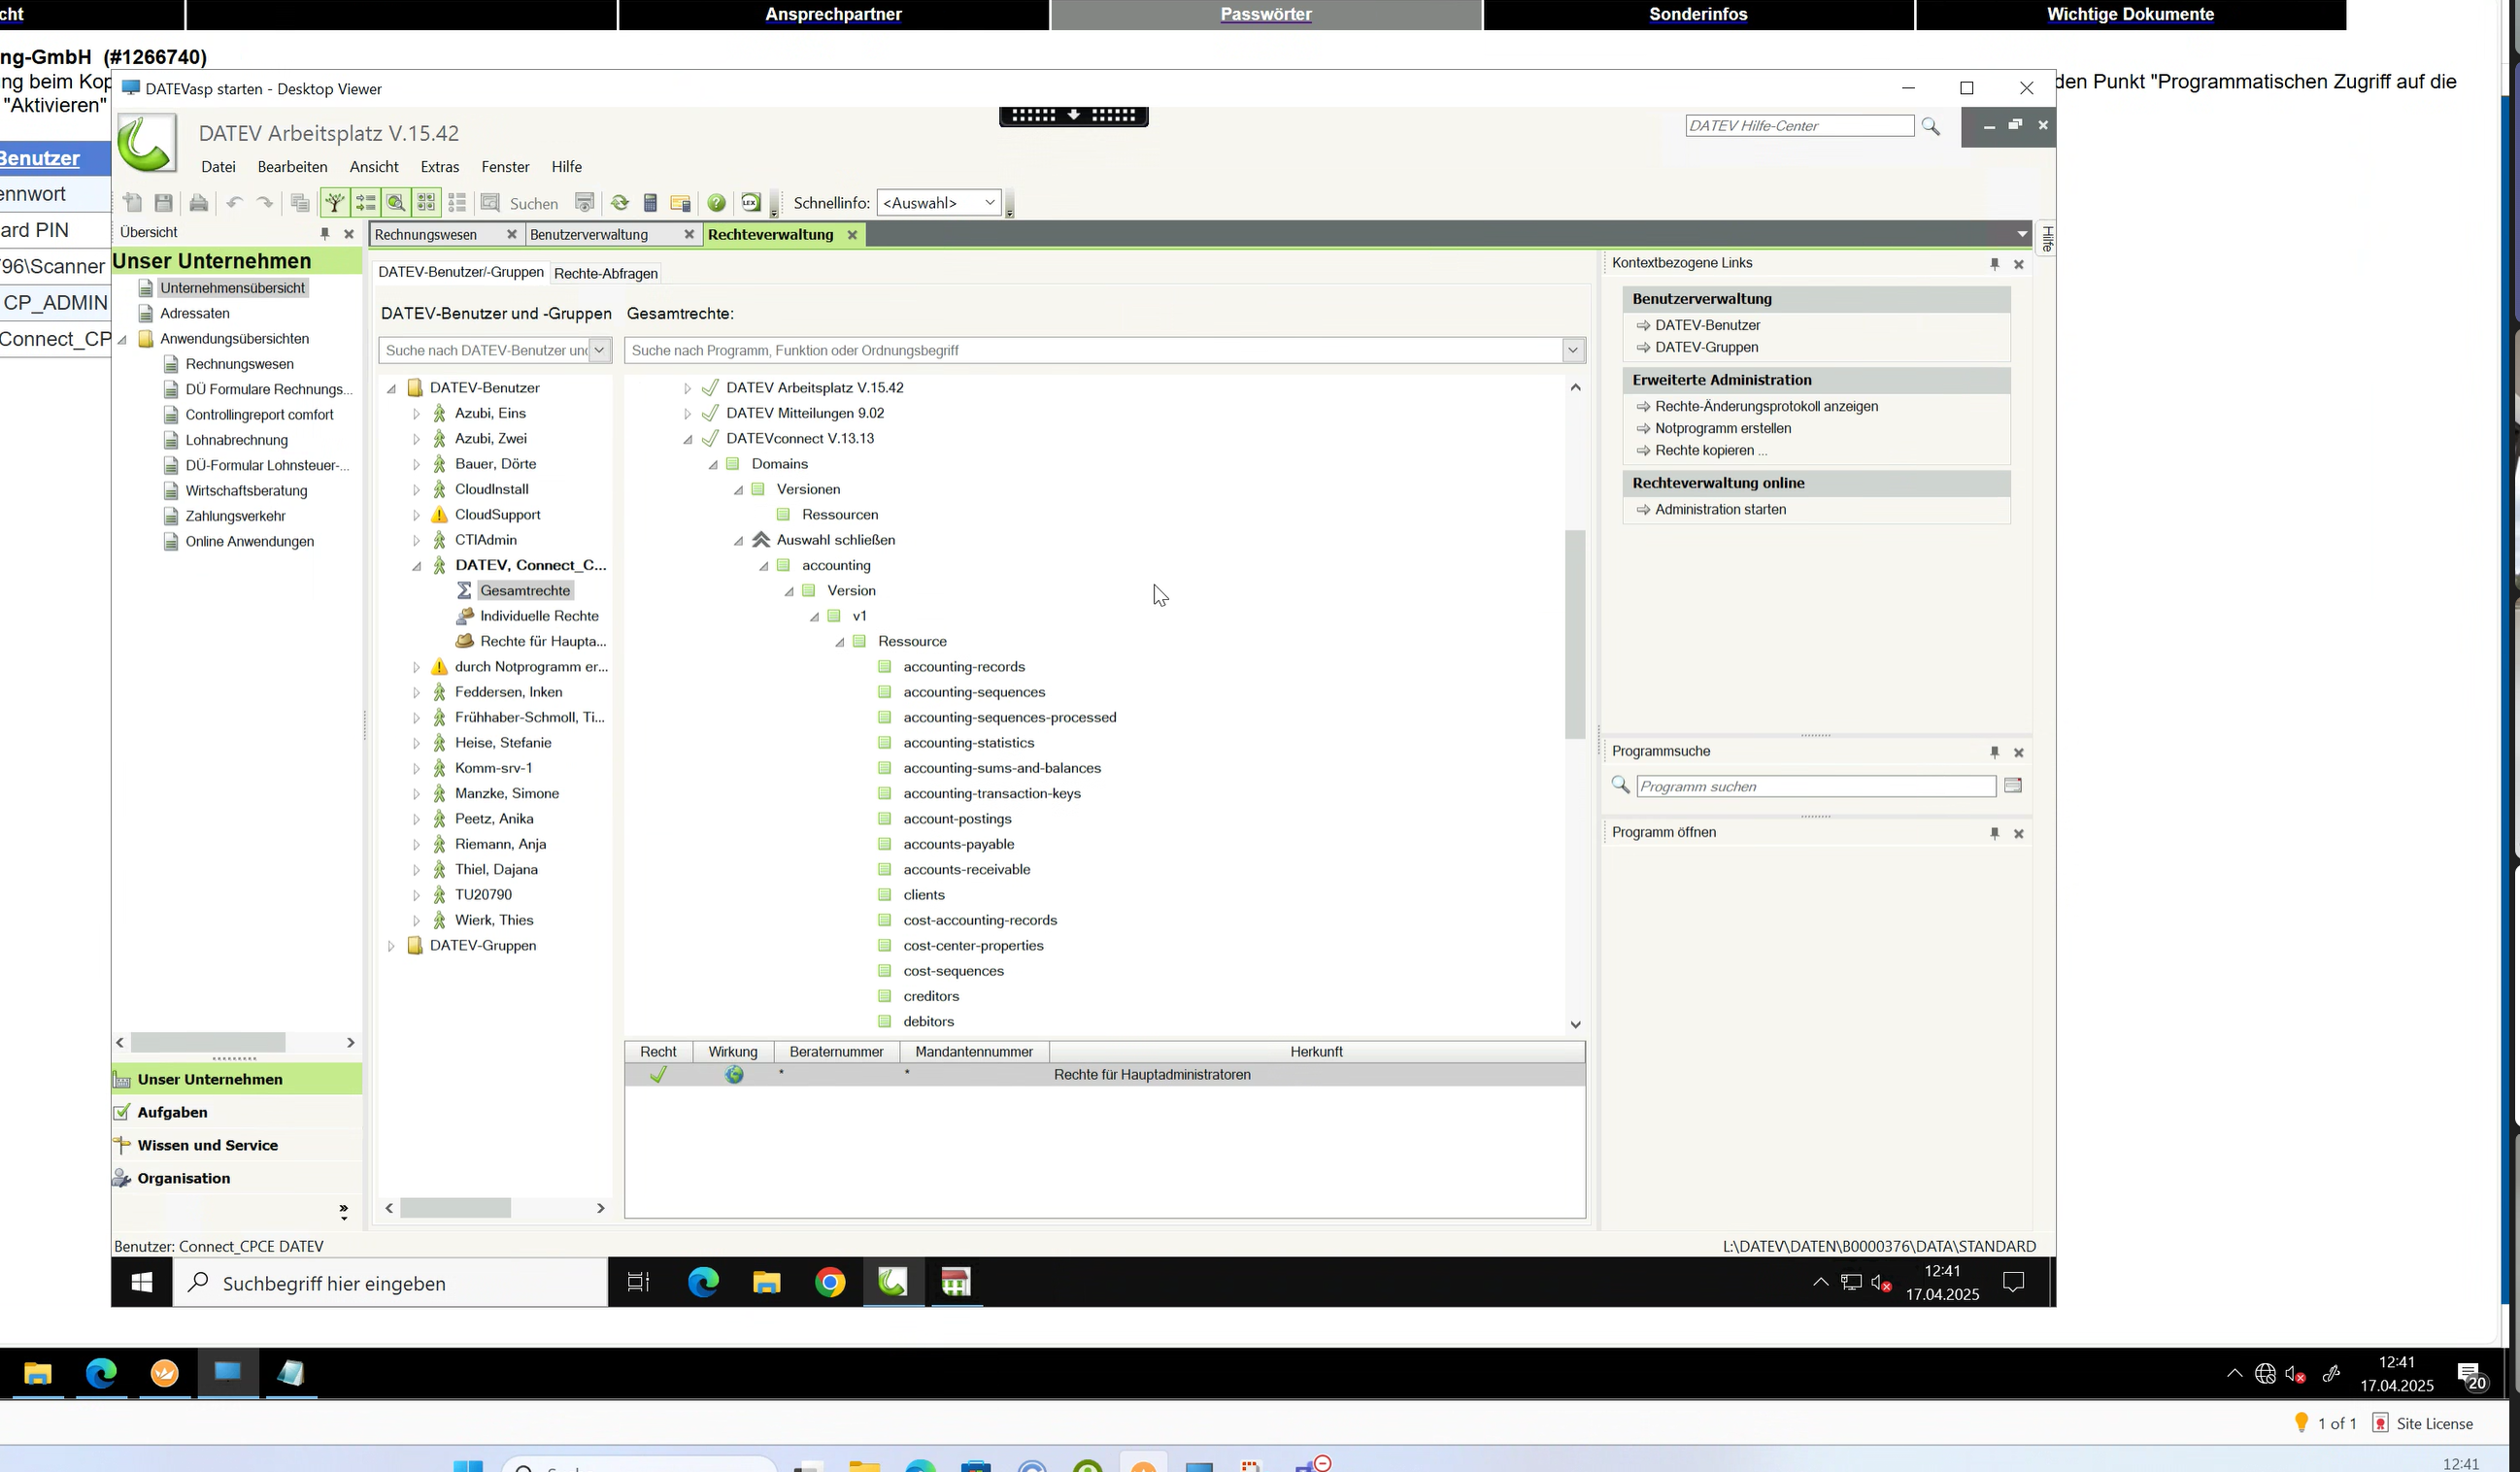Click the refresh icon in the toolbar
Screen dimensions: 2520x1472
coord(620,202)
